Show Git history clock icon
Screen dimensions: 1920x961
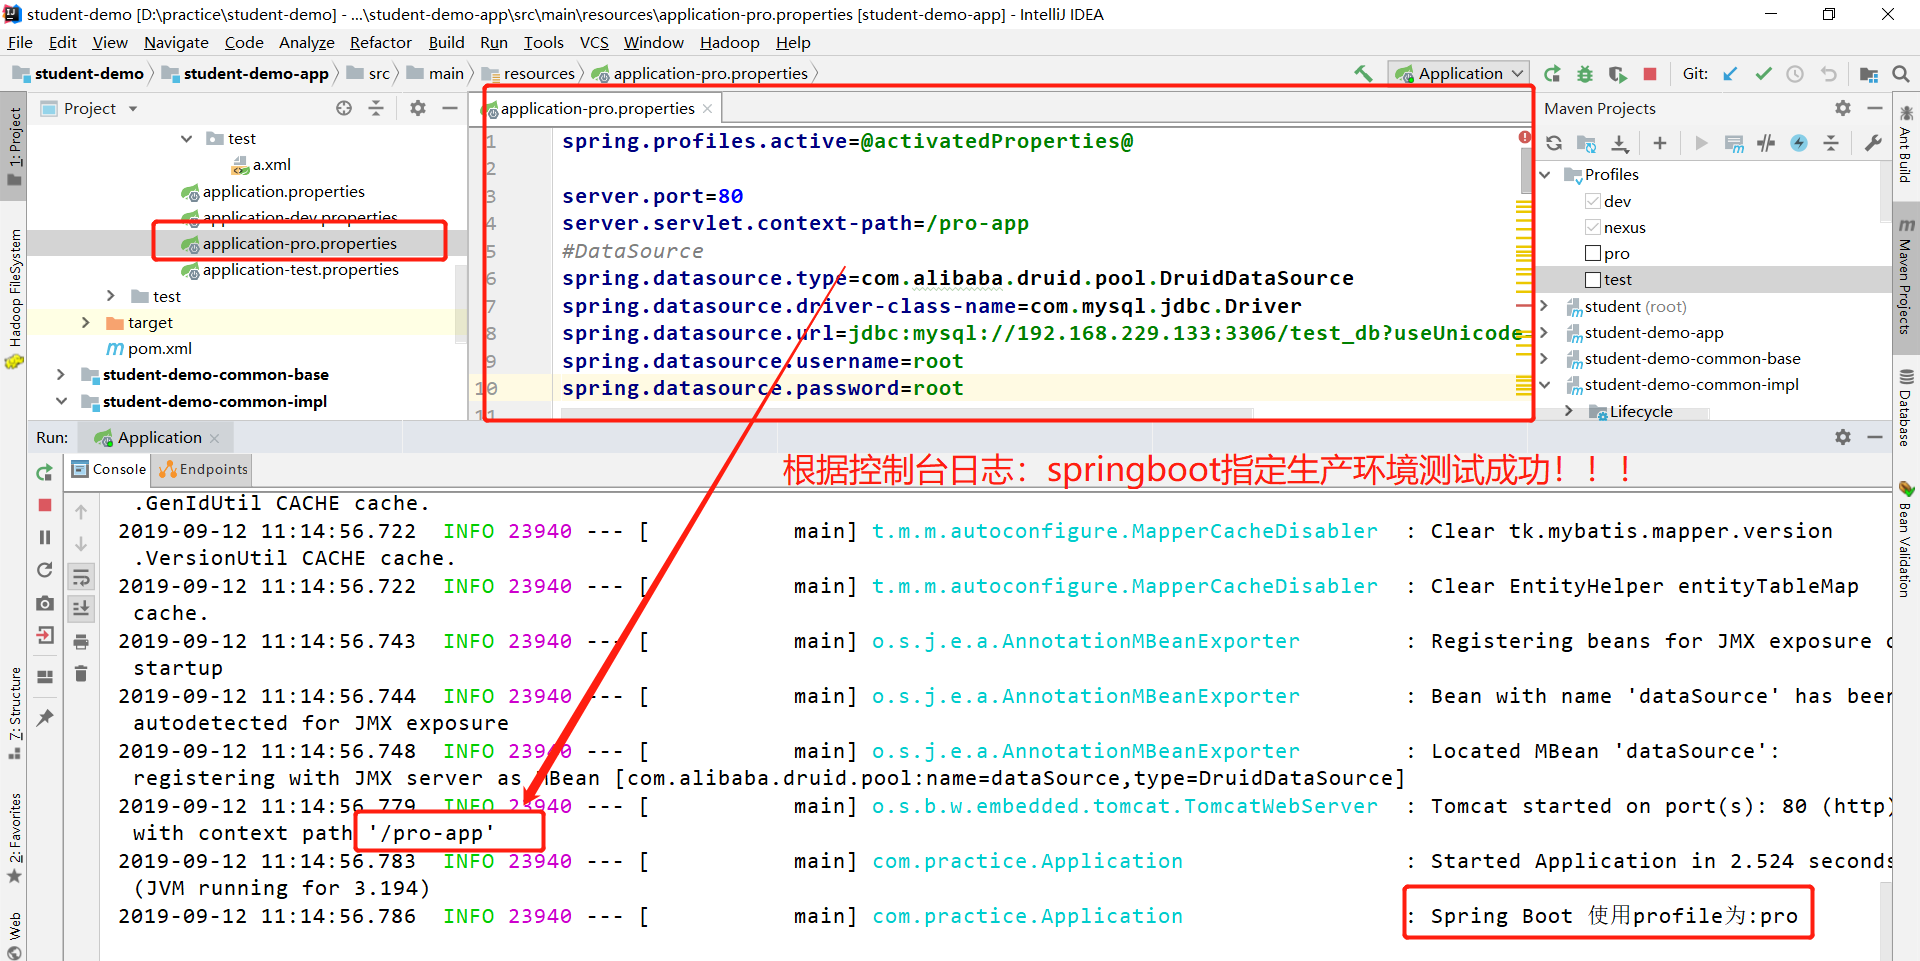coord(1795,73)
